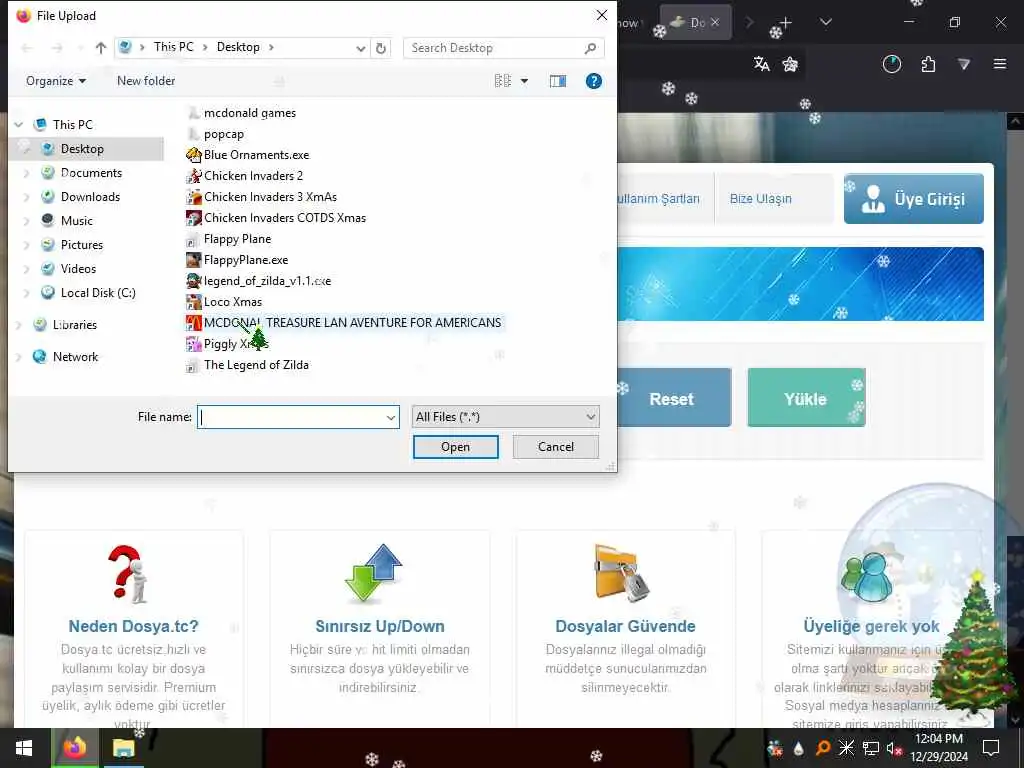Click the change view layout icon
Screen dimensions: 1024x768
pos(503,81)
